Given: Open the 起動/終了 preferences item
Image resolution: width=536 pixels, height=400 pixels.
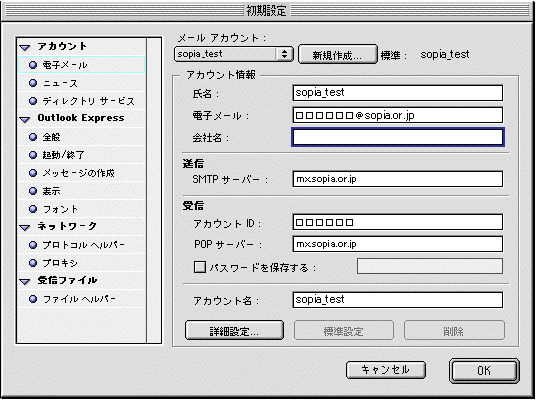Looking at the screenshot, I should pos(81,155).
